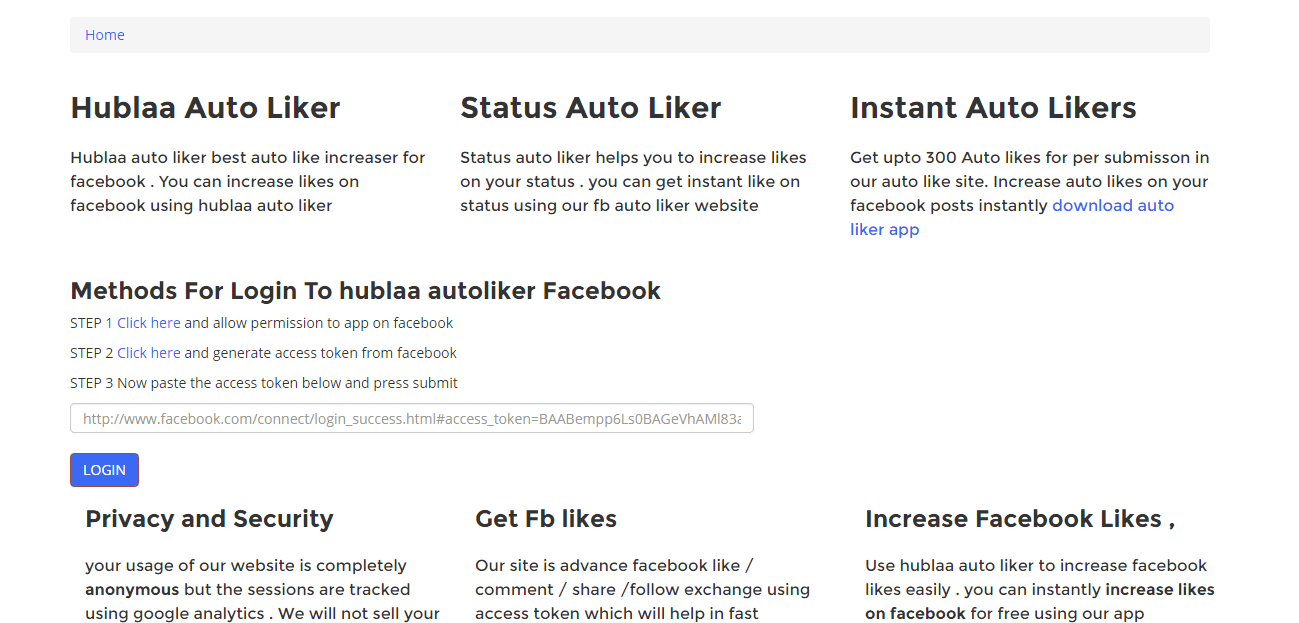Click the STEP 1 Click here link
The image size is (1299, 623).
[148, 323]
